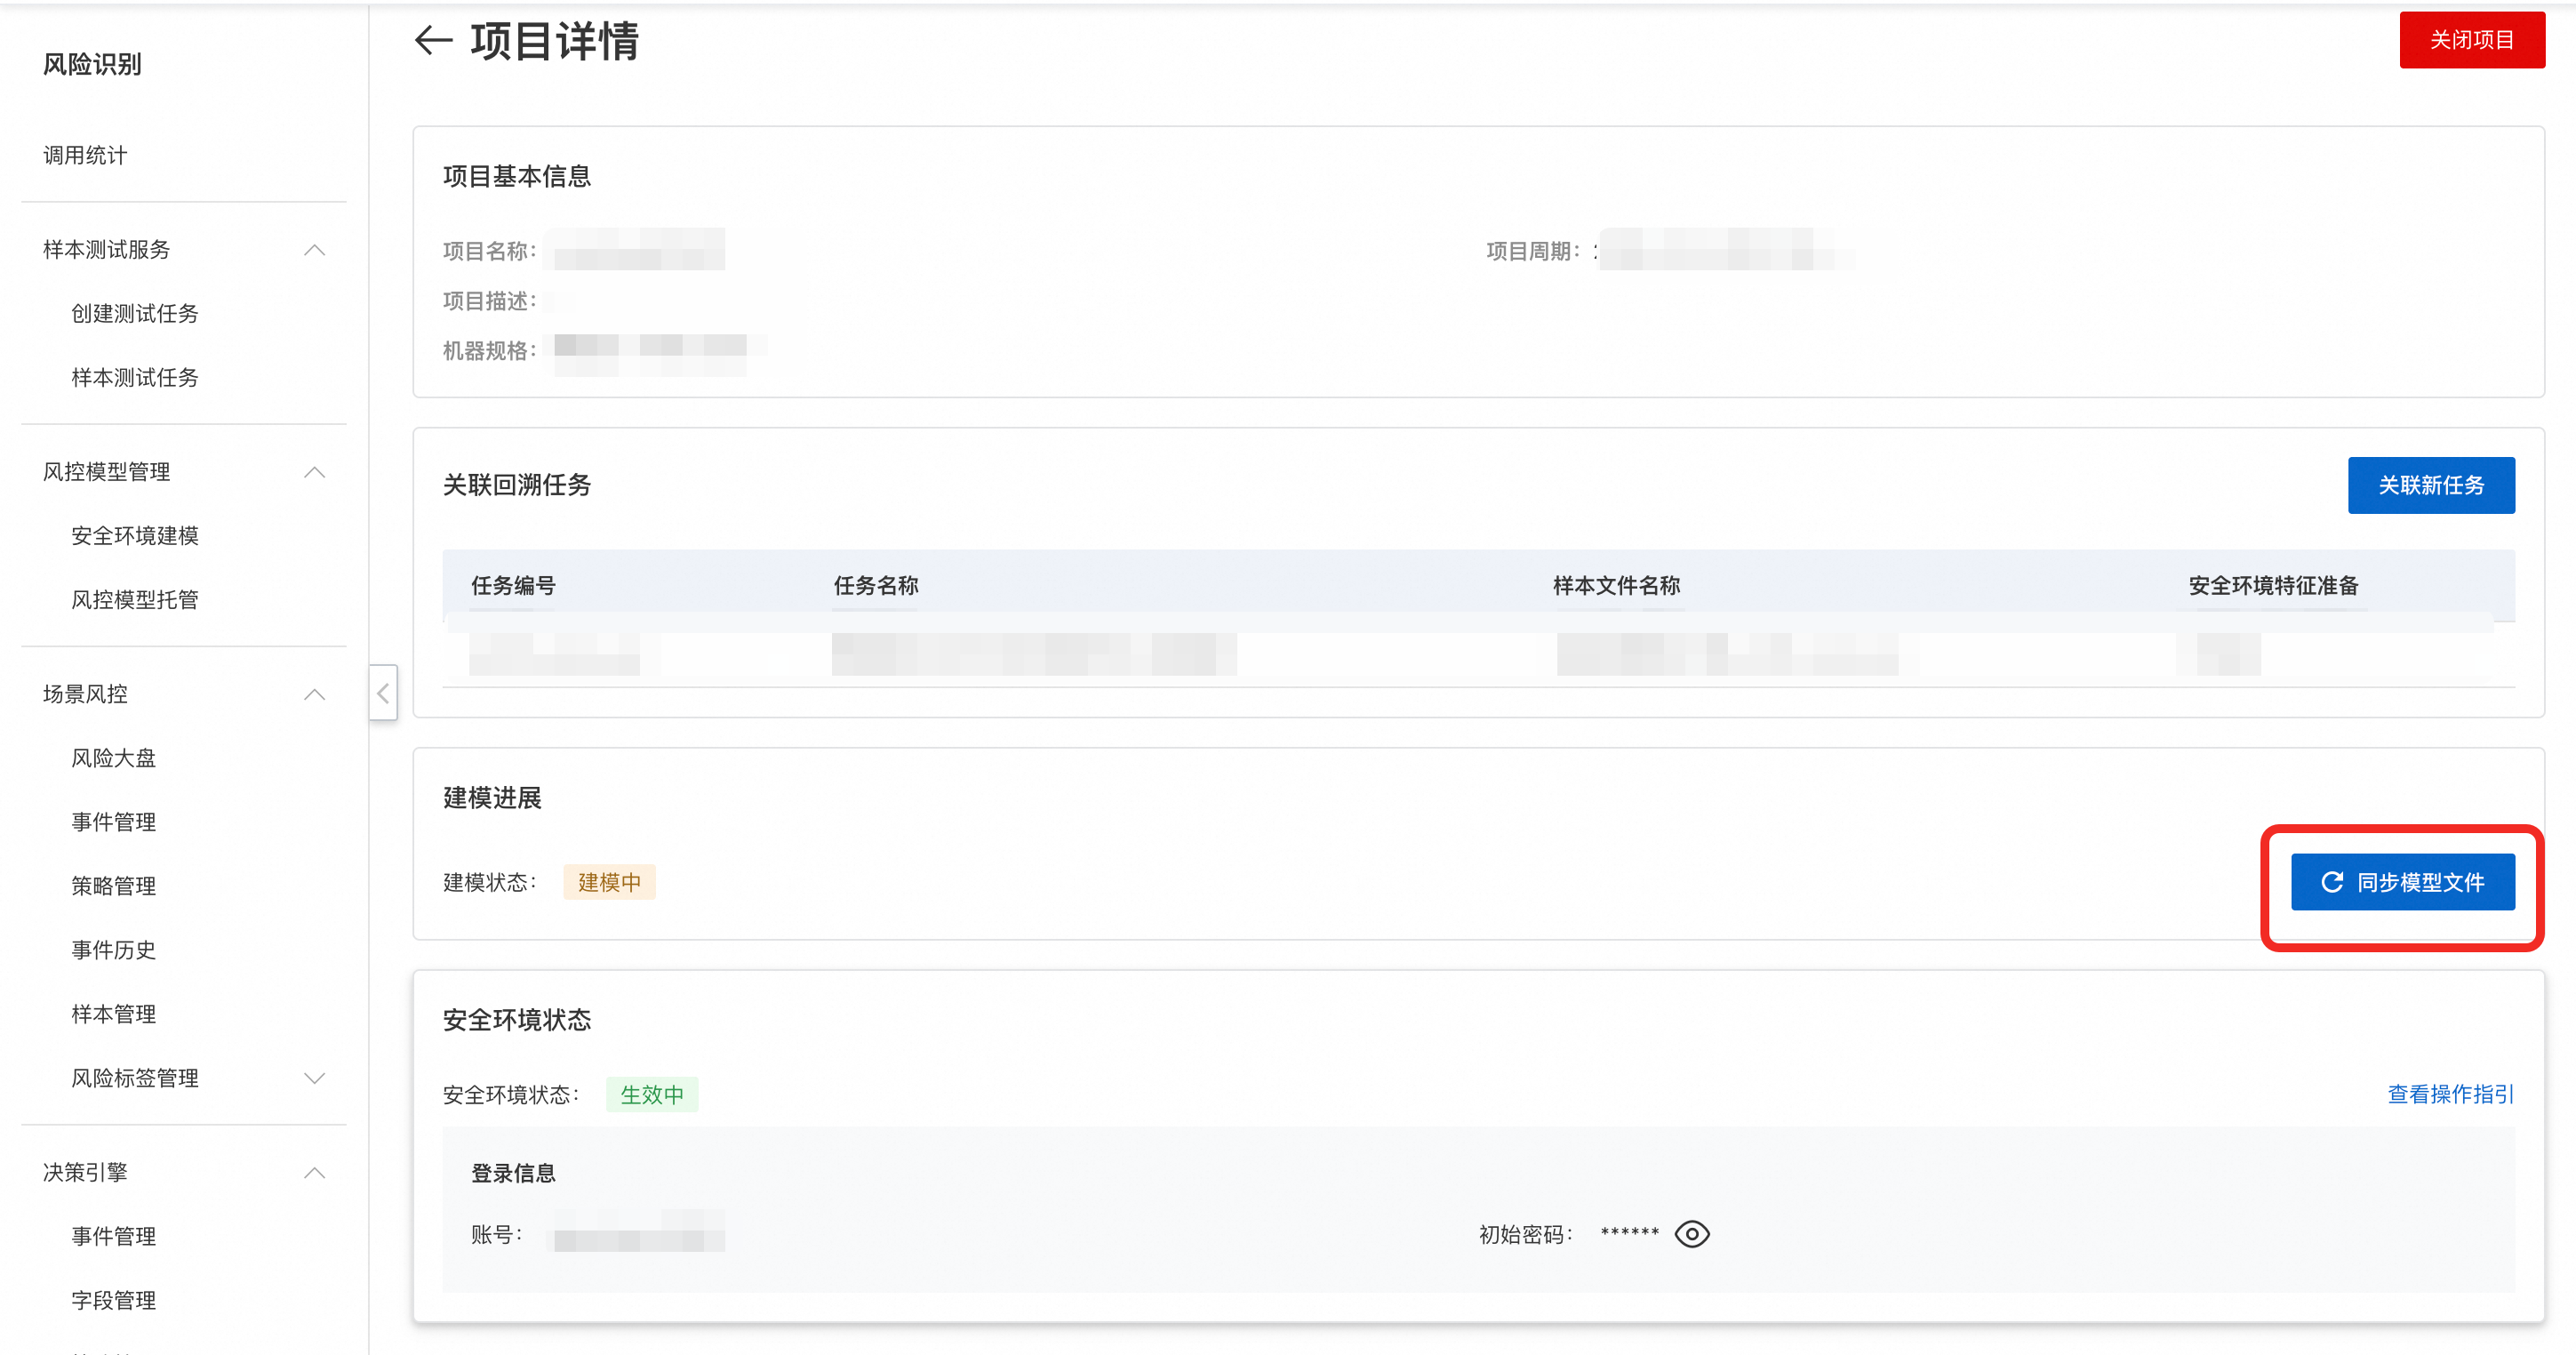This screenshot has height=1355, width=2576.
Task: Click the back arrow beside 项目详情
Action: [x=434, y=41]
